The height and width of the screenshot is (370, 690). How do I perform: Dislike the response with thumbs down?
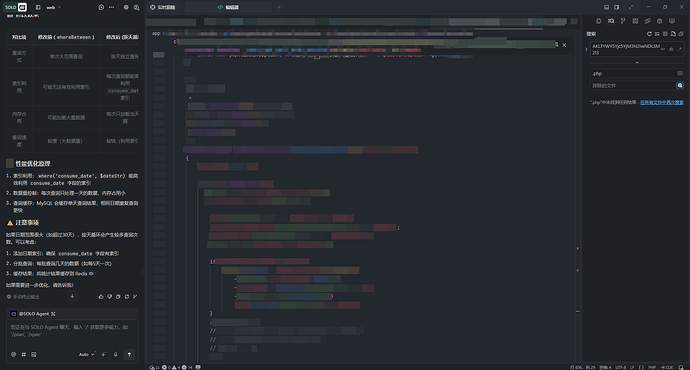point(110,297)
